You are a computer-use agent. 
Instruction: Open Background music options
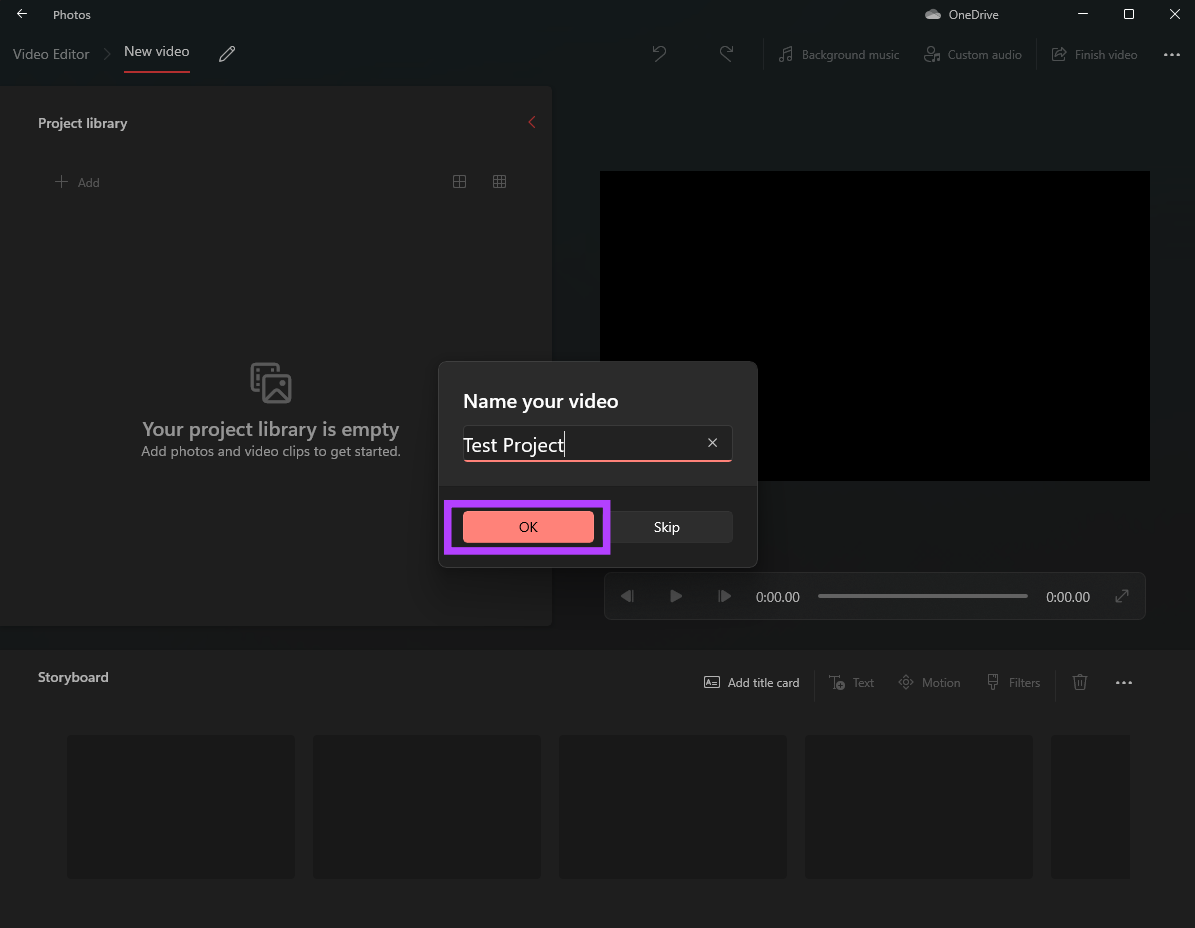[838, 54]
